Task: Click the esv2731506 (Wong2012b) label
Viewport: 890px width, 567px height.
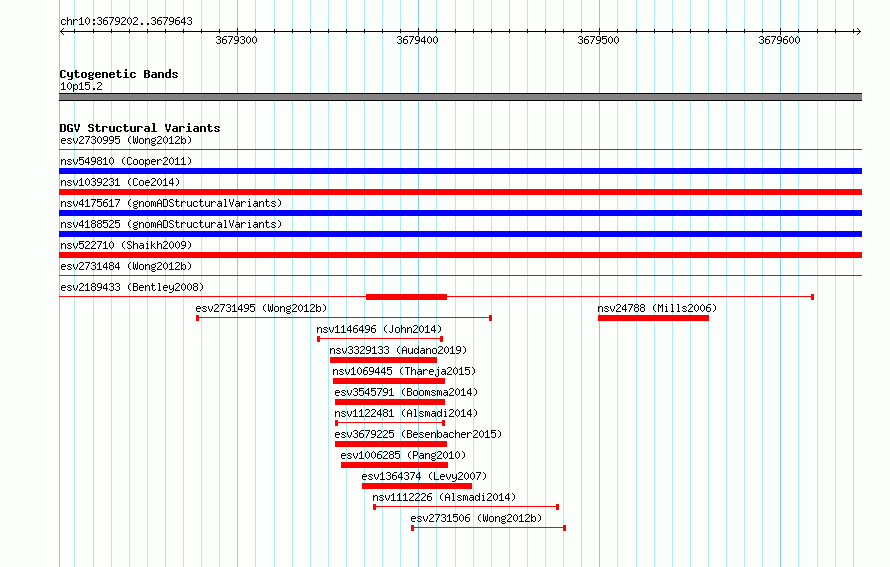Action: coord(476,518)
